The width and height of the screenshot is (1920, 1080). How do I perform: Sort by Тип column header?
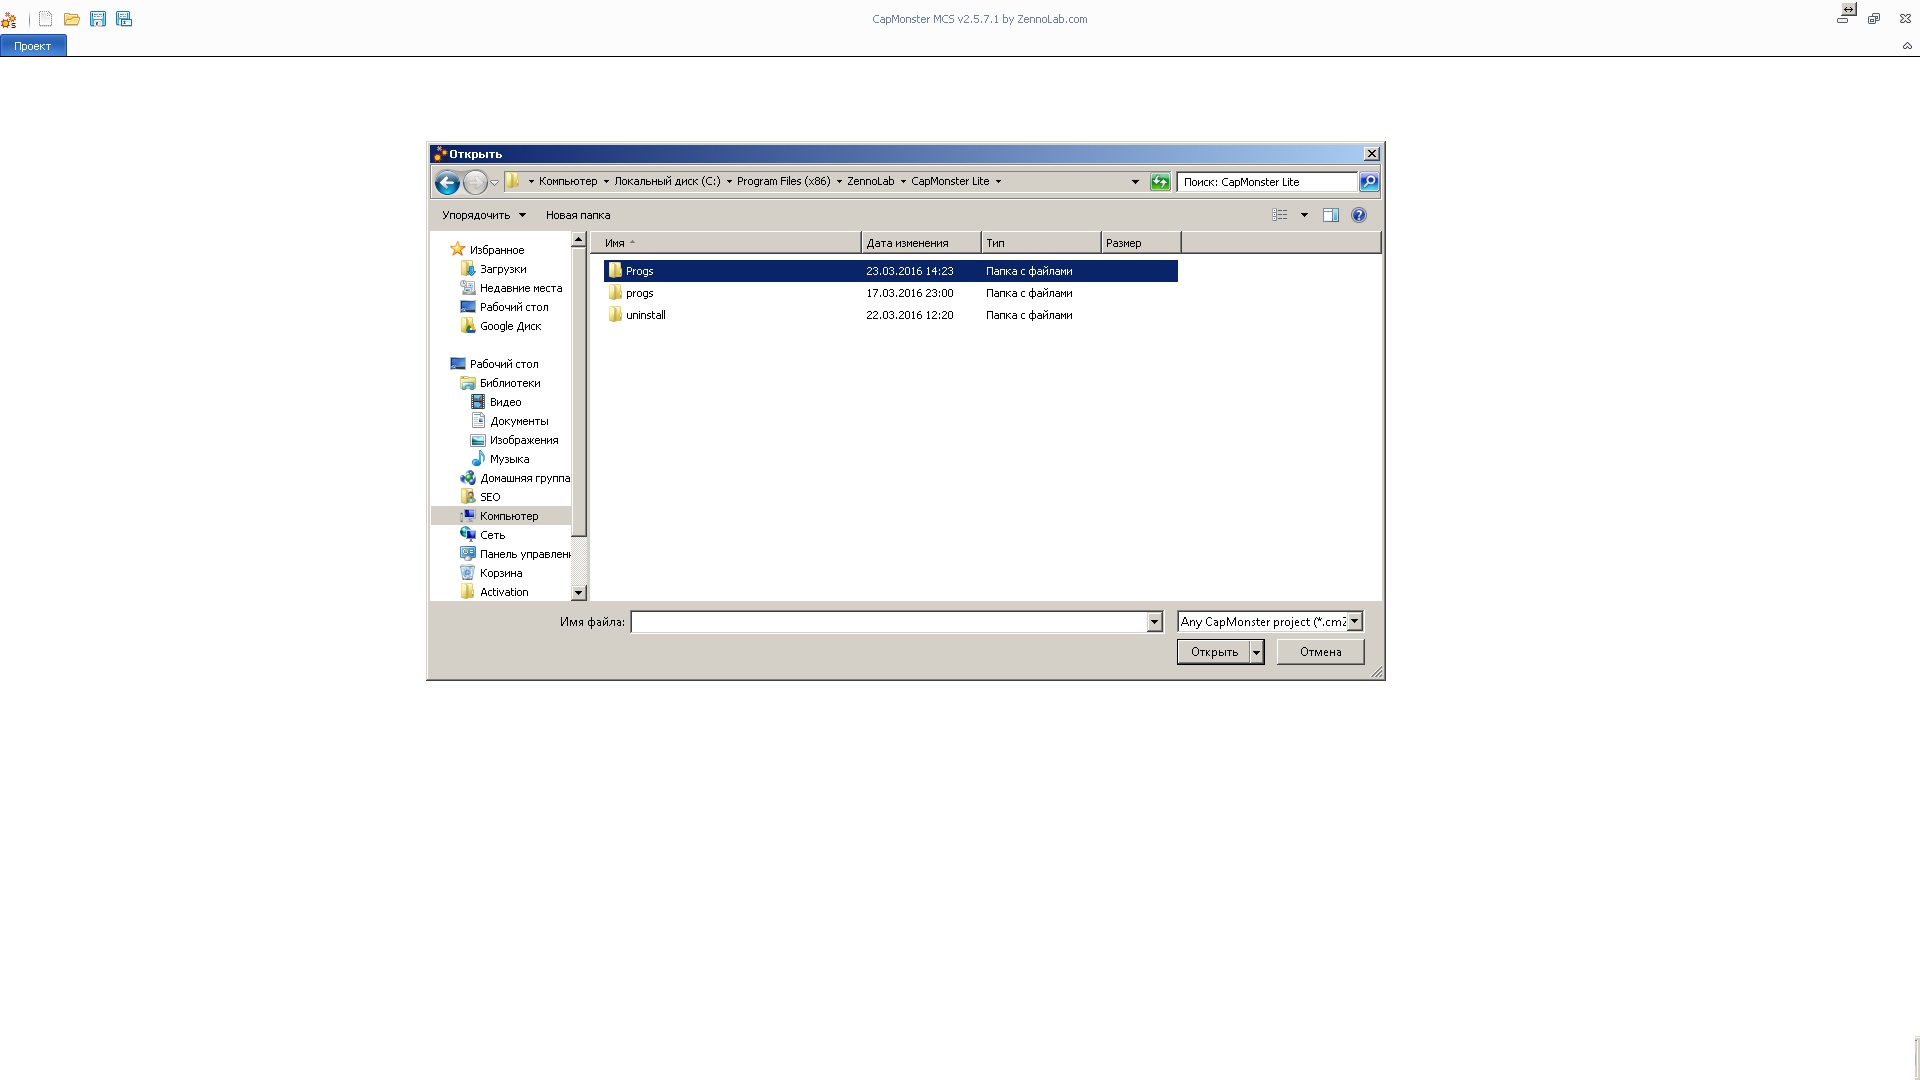(1041, 243)
